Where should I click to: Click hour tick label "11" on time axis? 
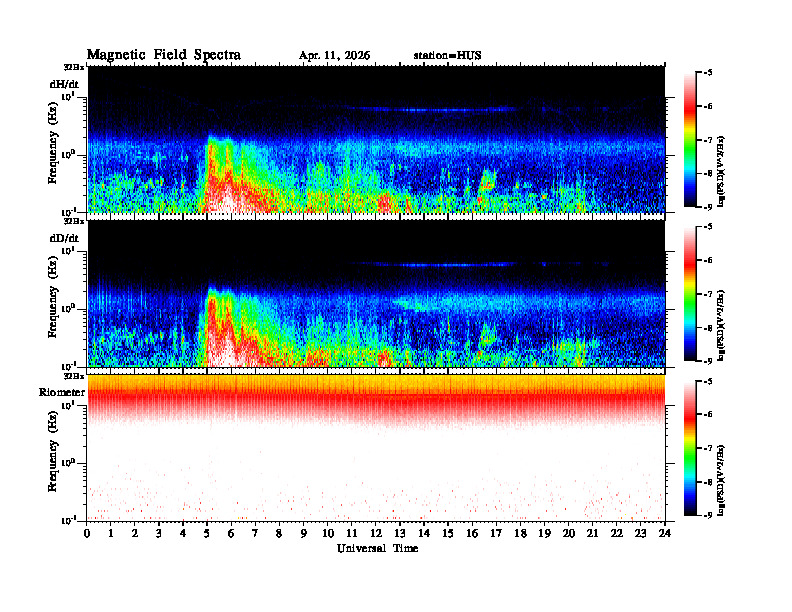352,533
